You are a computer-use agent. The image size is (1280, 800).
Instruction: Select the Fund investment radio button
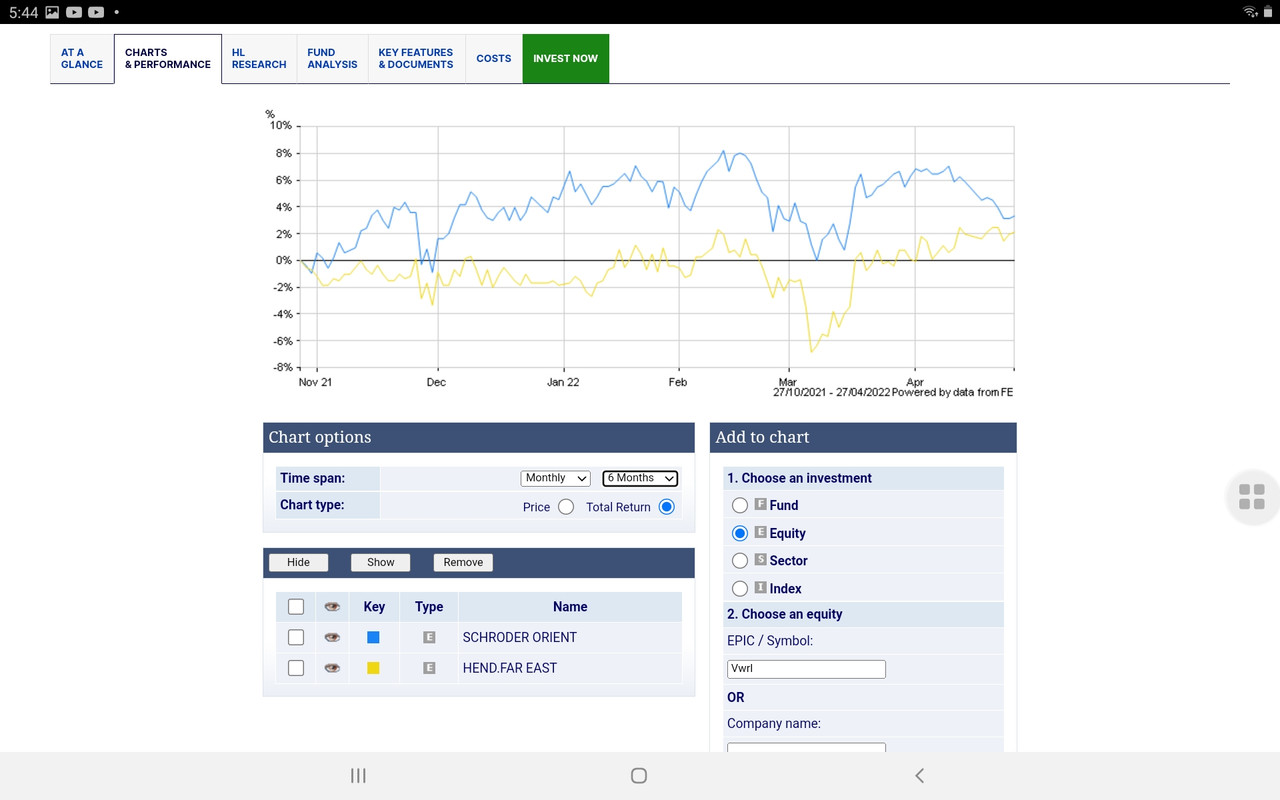click(x=740, y=506)
